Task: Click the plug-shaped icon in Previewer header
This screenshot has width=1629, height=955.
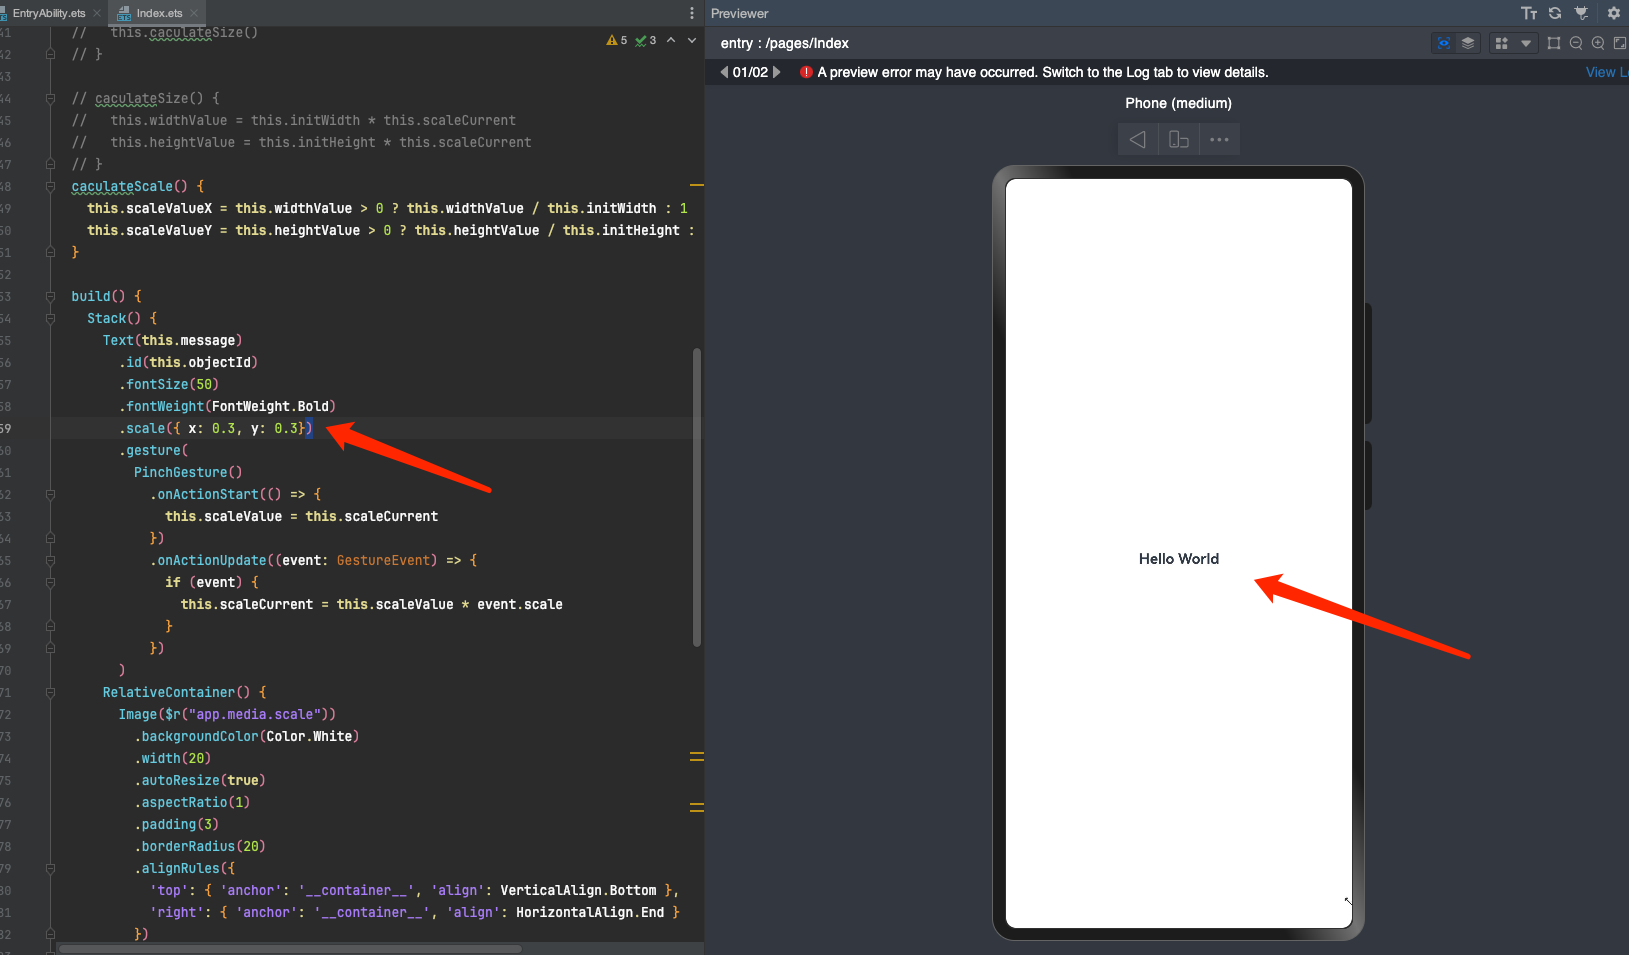Action: coord(1581,13)
